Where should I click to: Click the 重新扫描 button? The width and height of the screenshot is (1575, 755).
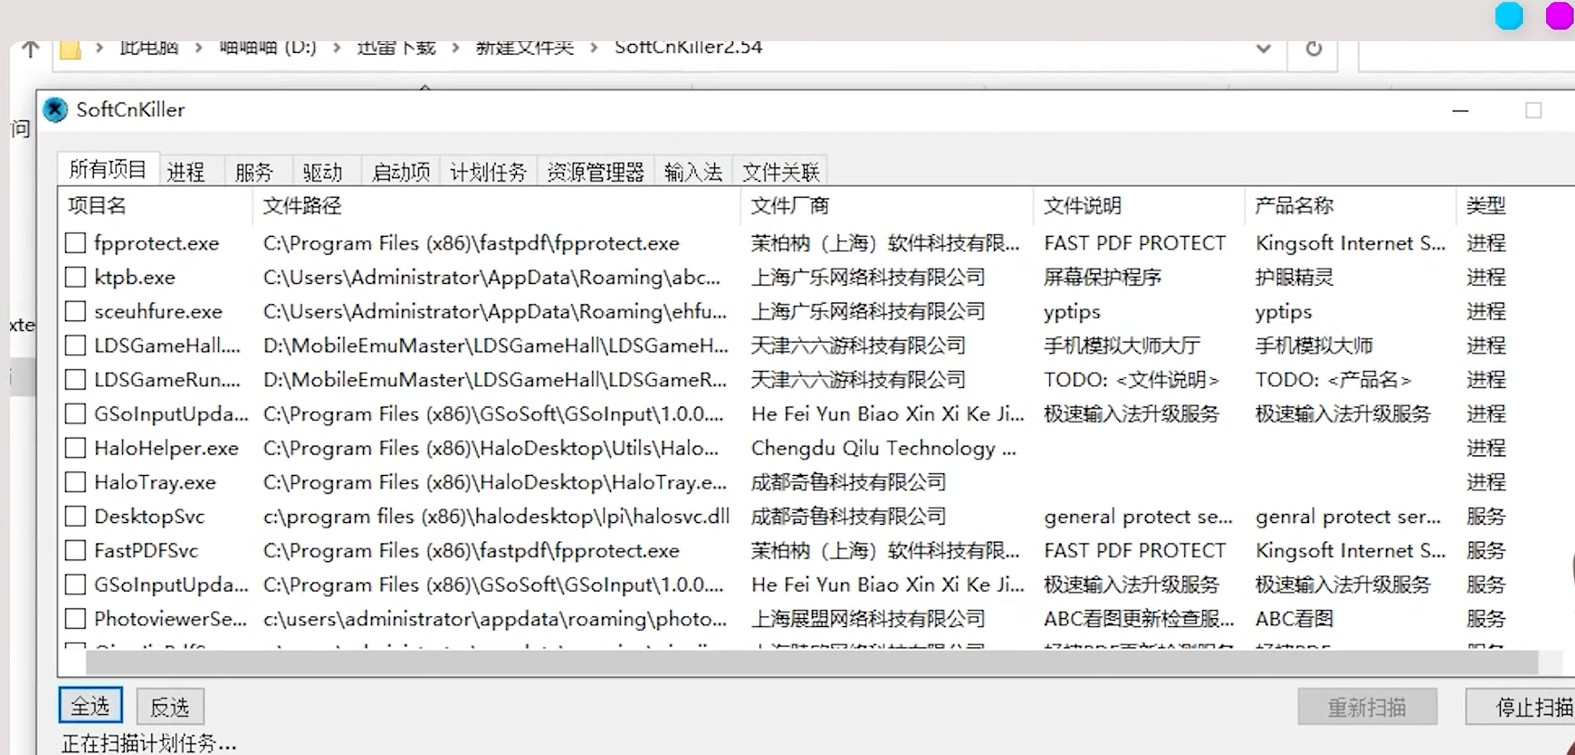click(1367, 707)
